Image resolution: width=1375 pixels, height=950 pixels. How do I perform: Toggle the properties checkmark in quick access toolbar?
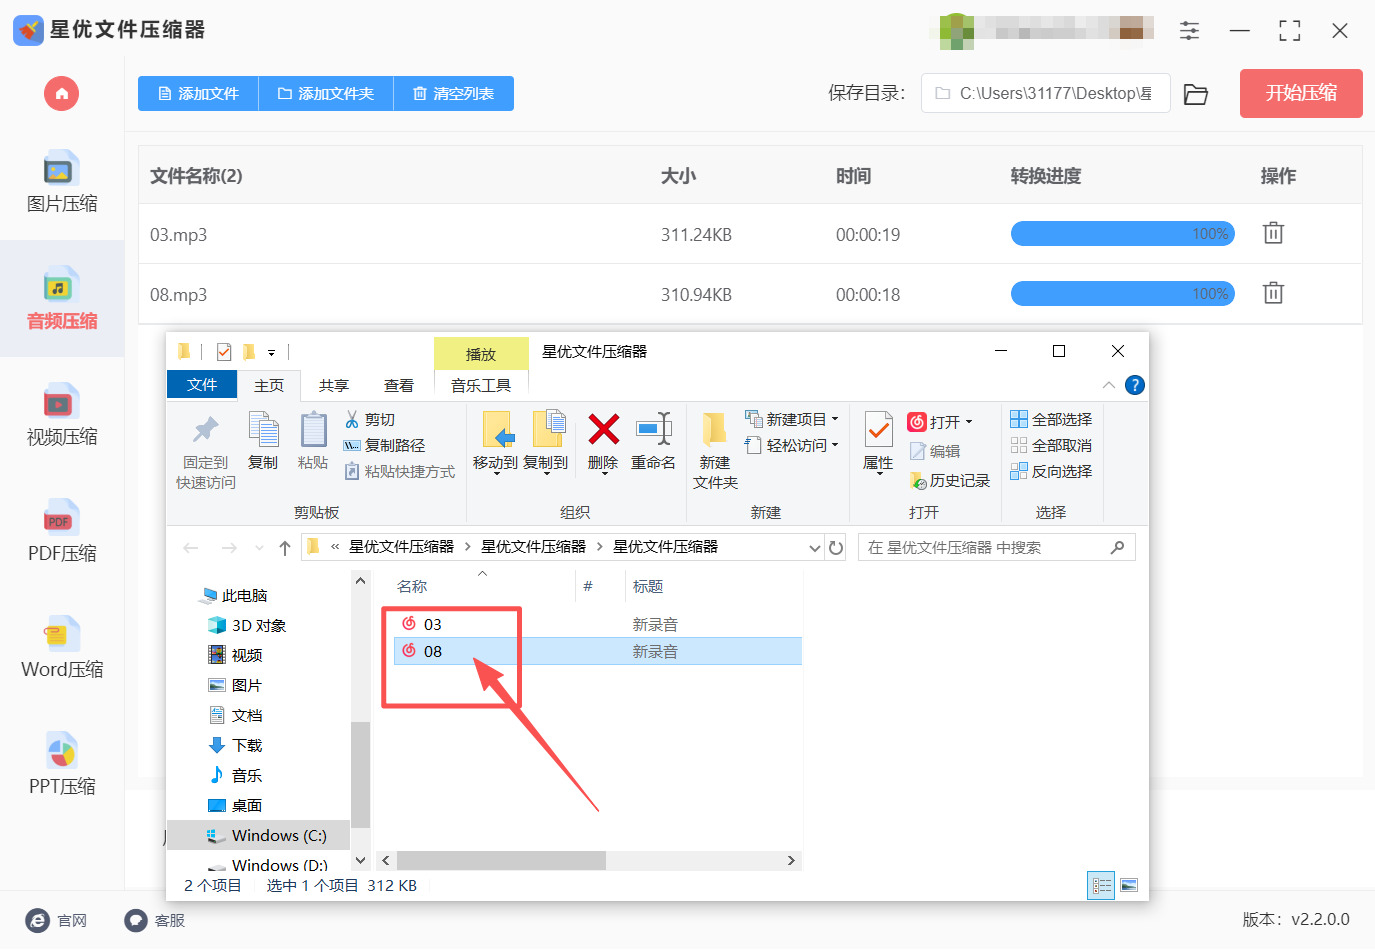tap(224, 352)
